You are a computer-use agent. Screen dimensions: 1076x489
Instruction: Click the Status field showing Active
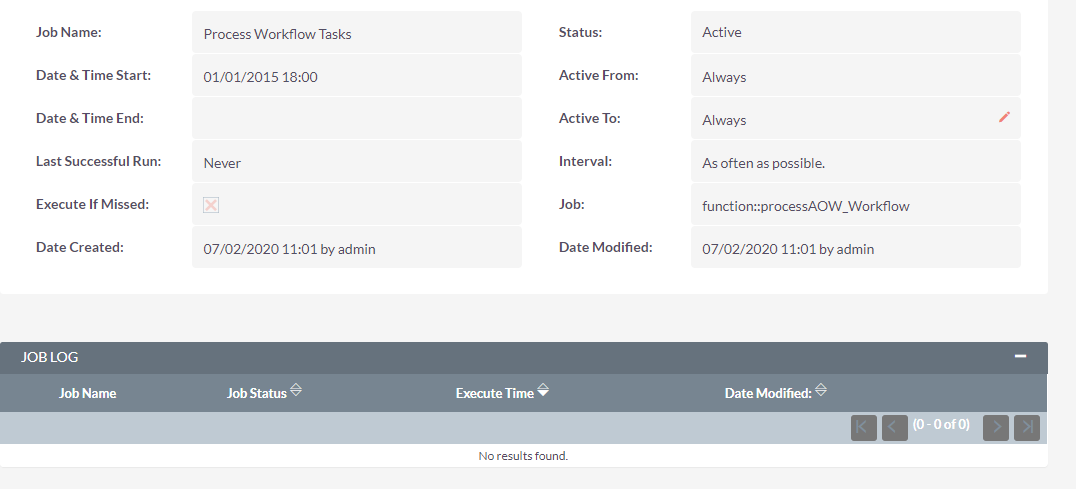pos(721,32)
